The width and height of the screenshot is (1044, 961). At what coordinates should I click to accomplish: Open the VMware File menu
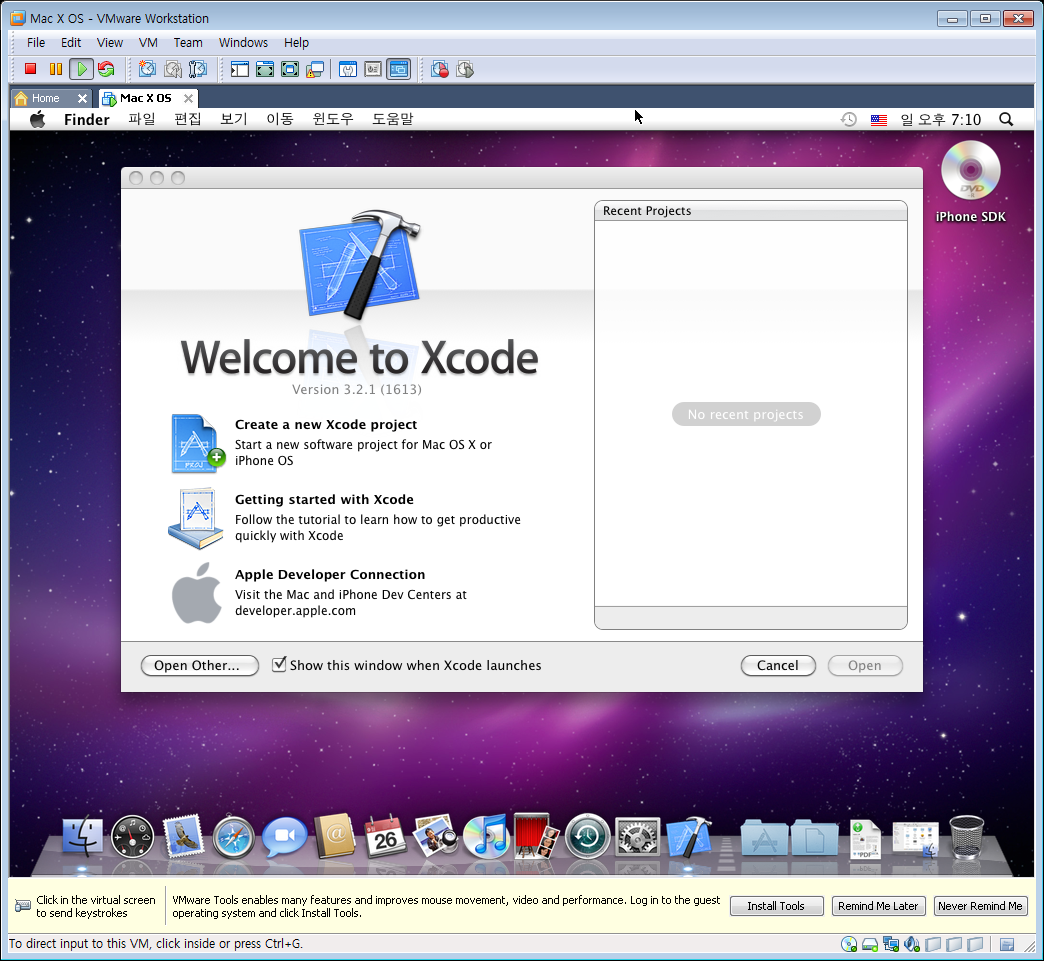(x=36, y=43)
